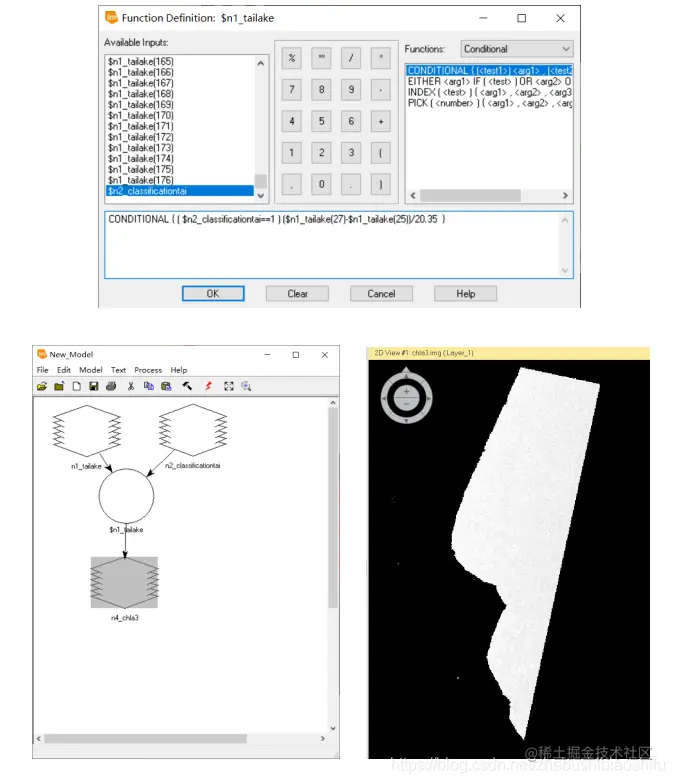Insert the power ** operator
The image size is (674, 783).
point(322,58)
